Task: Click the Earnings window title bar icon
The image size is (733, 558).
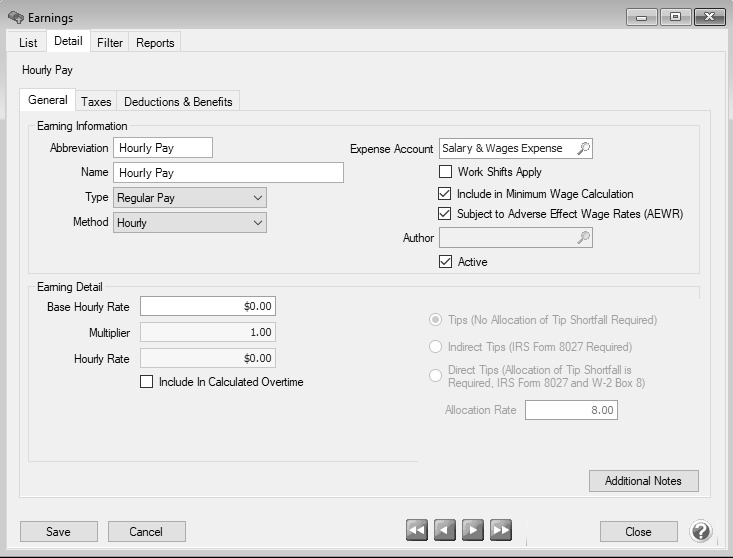Action: point(15,18)
